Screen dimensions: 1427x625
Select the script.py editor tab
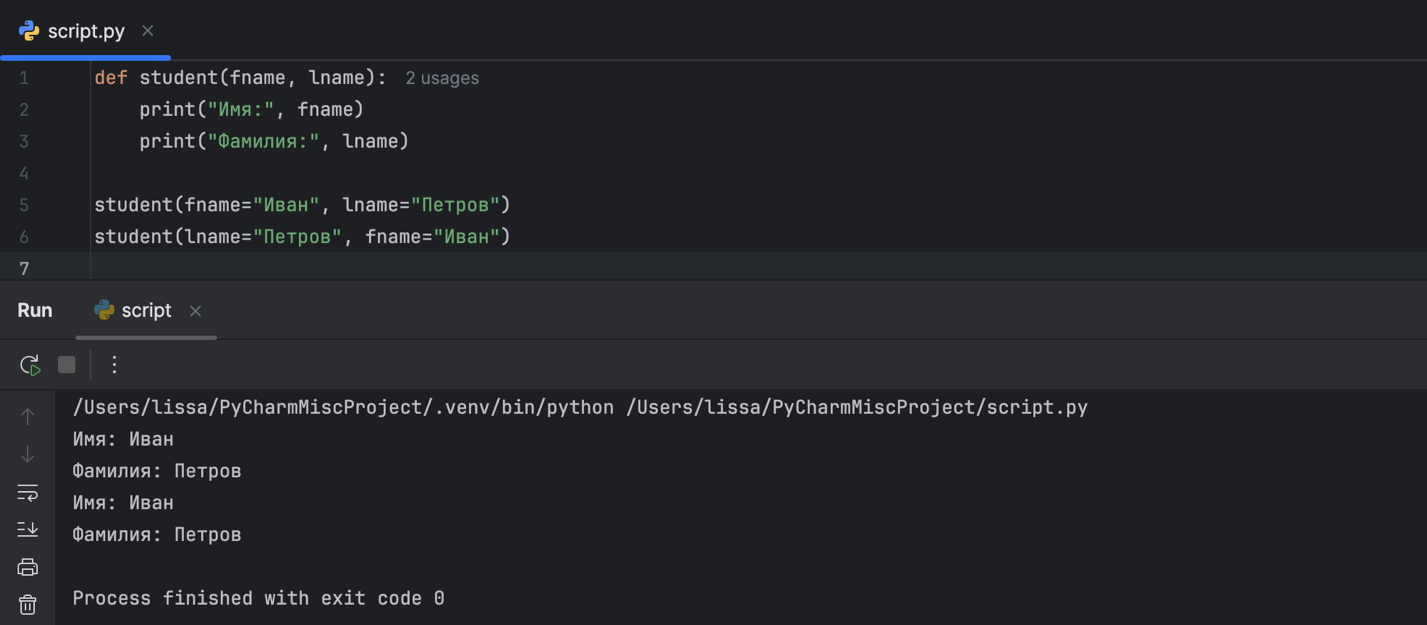coord(86,31)
